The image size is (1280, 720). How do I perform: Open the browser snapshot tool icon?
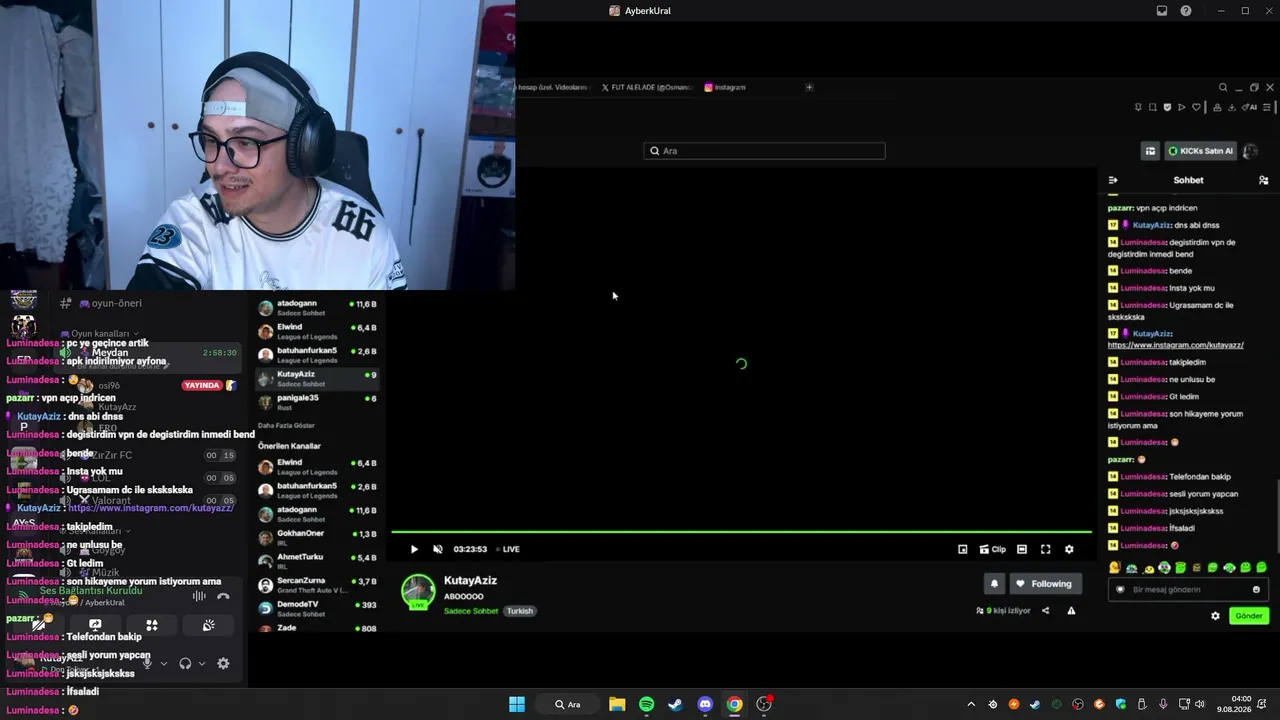[1153, 107]
